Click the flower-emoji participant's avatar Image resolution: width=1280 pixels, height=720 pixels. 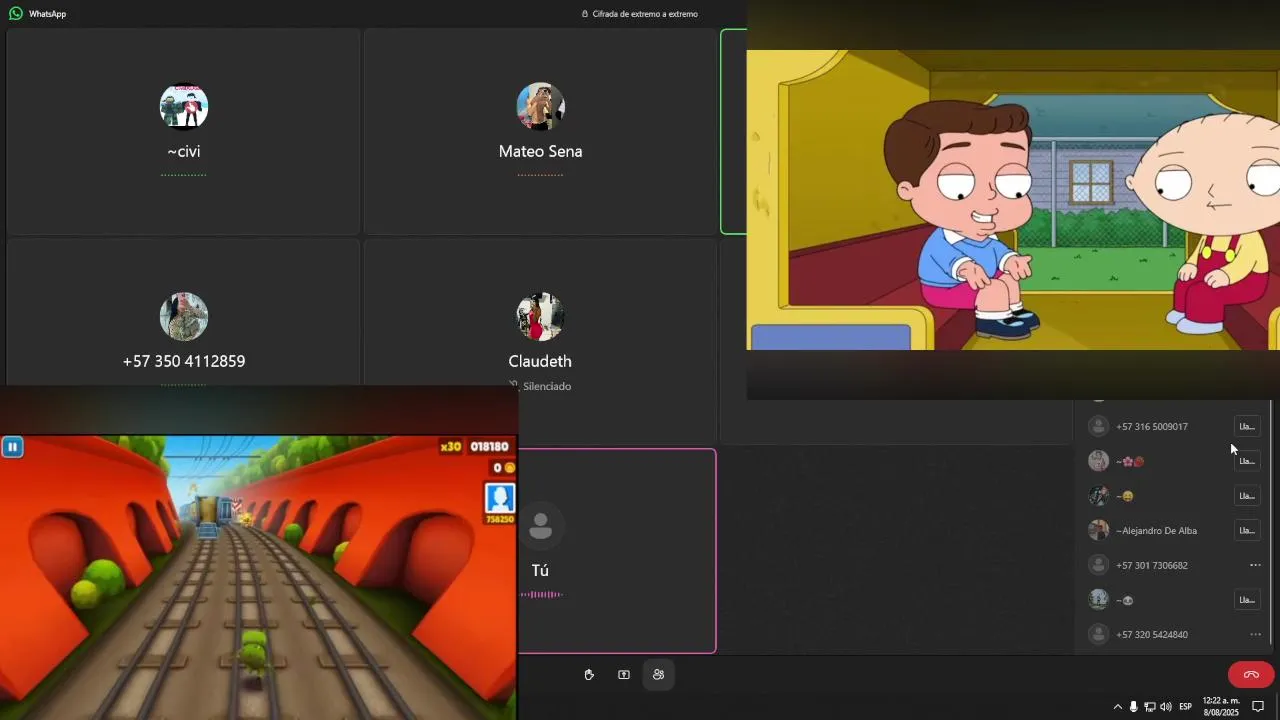(1099, 461)
